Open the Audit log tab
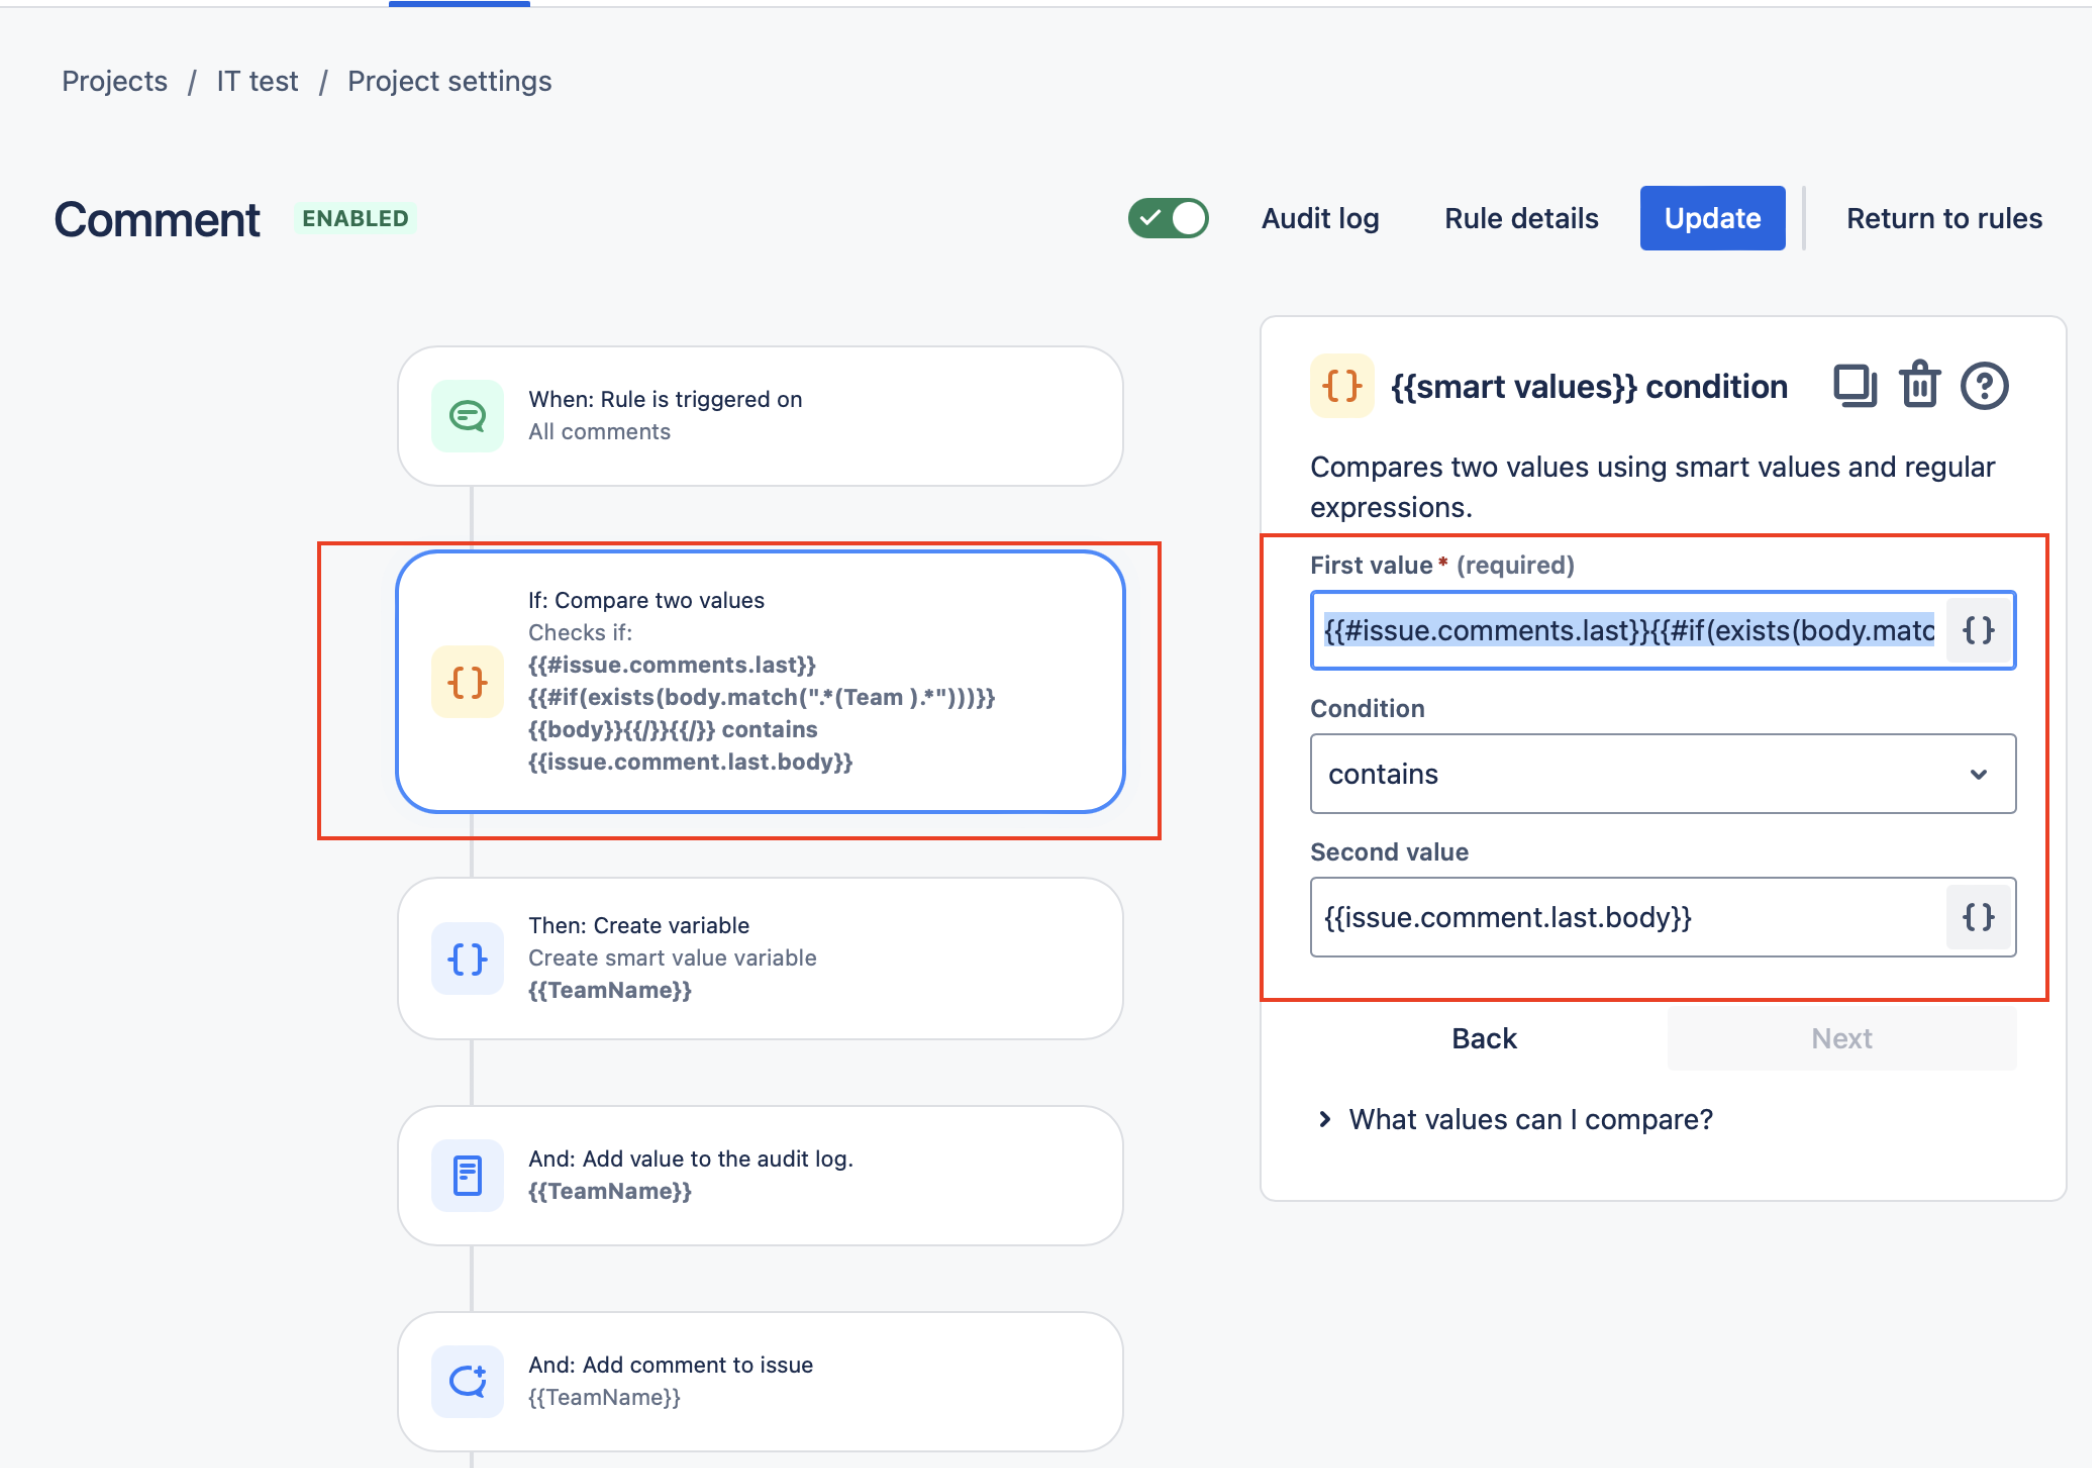This screenshot has height=1468, width=2092. [x=1320, y=218]
